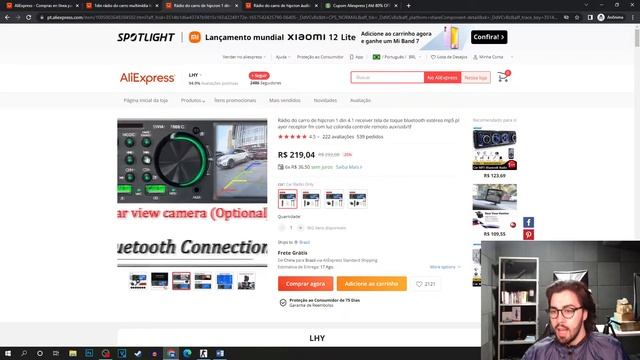Click the browser back arrow

tap(7, 17)
